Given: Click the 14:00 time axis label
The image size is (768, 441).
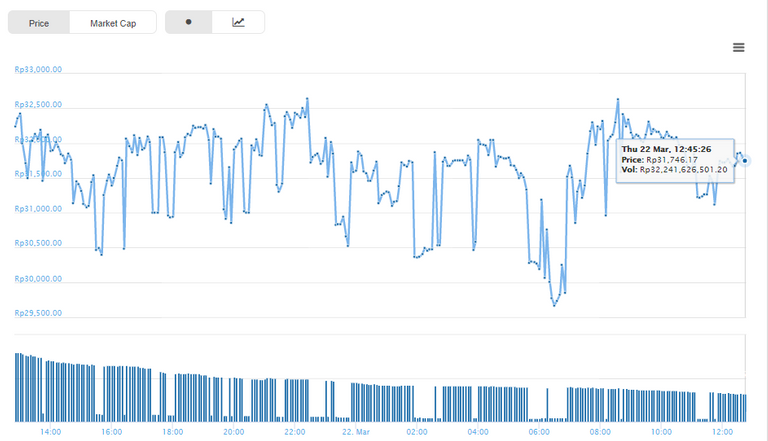Looking at the screenshot, I should pos(50,432).
